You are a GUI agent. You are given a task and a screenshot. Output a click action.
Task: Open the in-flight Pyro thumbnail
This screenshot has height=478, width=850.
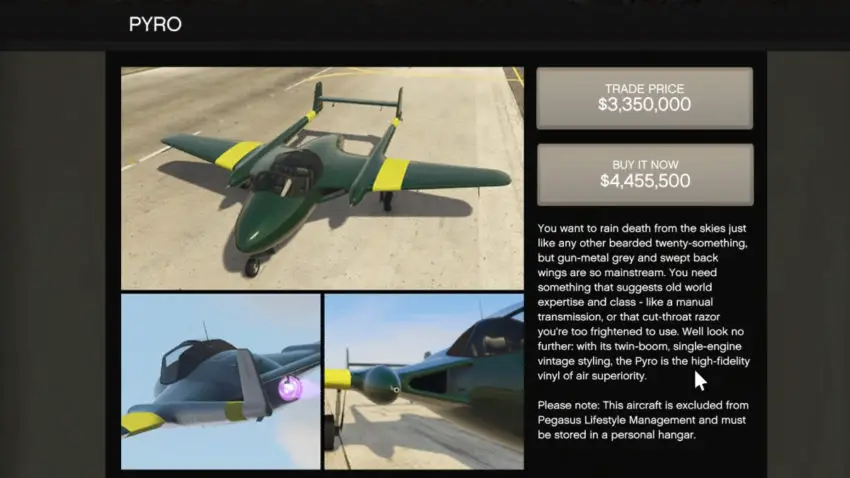[221, 382]
